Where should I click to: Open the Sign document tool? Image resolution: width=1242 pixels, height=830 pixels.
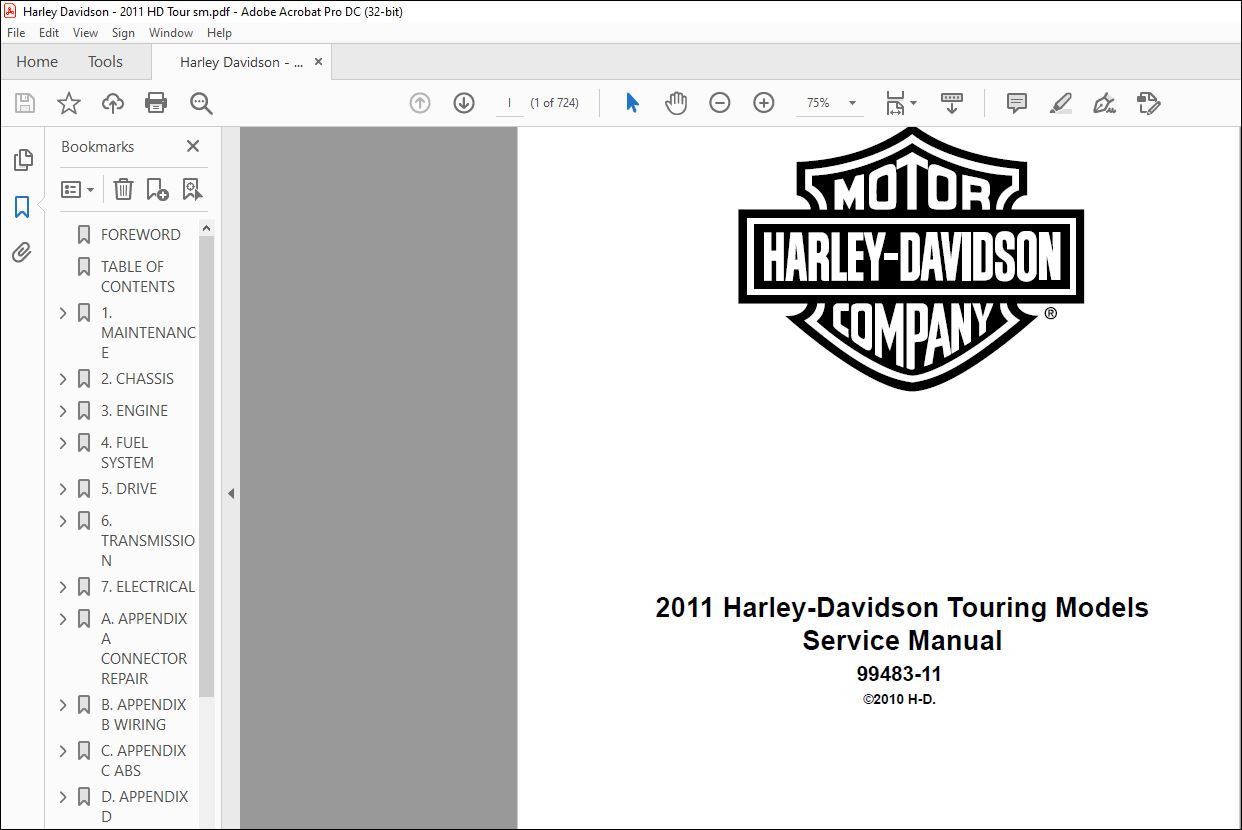point(1105,103)
